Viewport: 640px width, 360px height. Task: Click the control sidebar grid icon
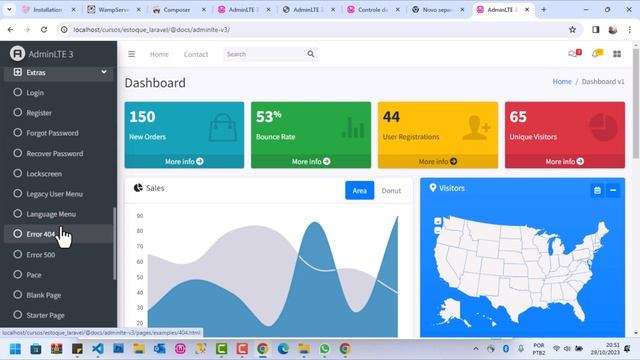617,54
